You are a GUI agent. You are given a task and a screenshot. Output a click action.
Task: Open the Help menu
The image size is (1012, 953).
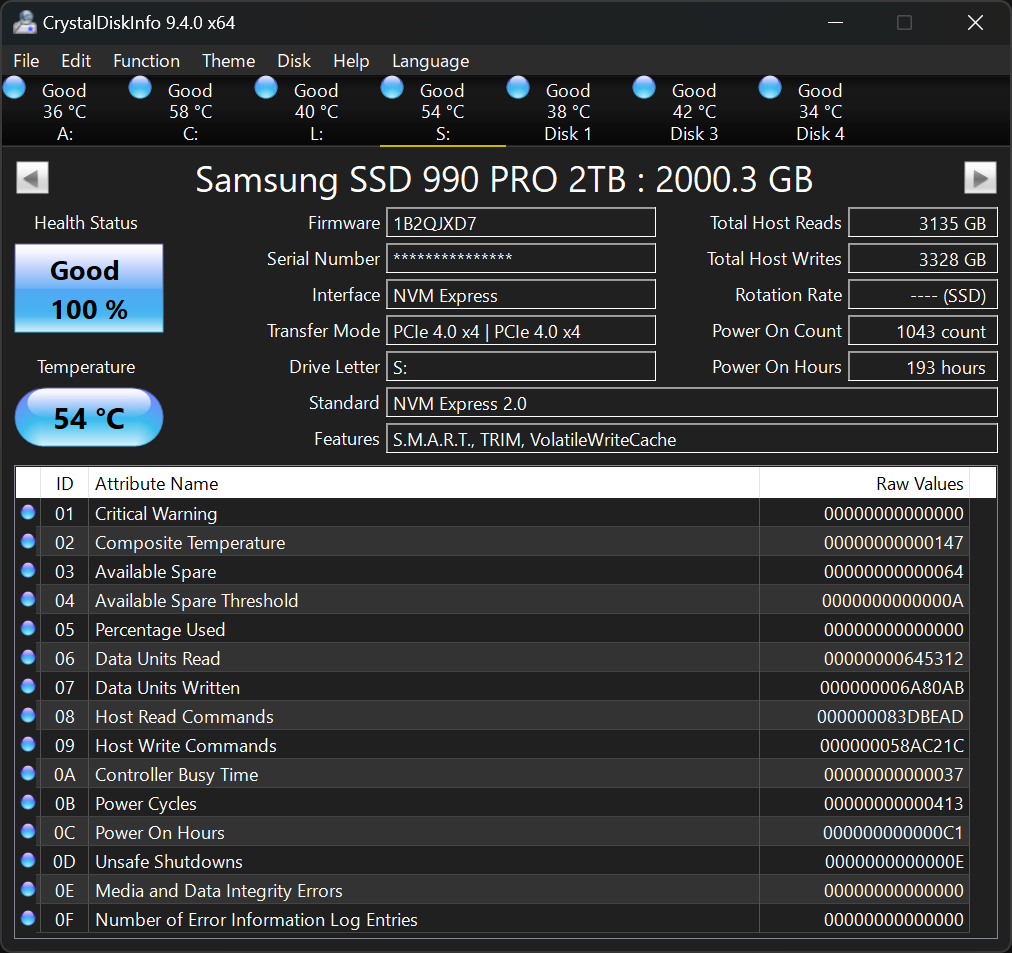pos(351,61)
